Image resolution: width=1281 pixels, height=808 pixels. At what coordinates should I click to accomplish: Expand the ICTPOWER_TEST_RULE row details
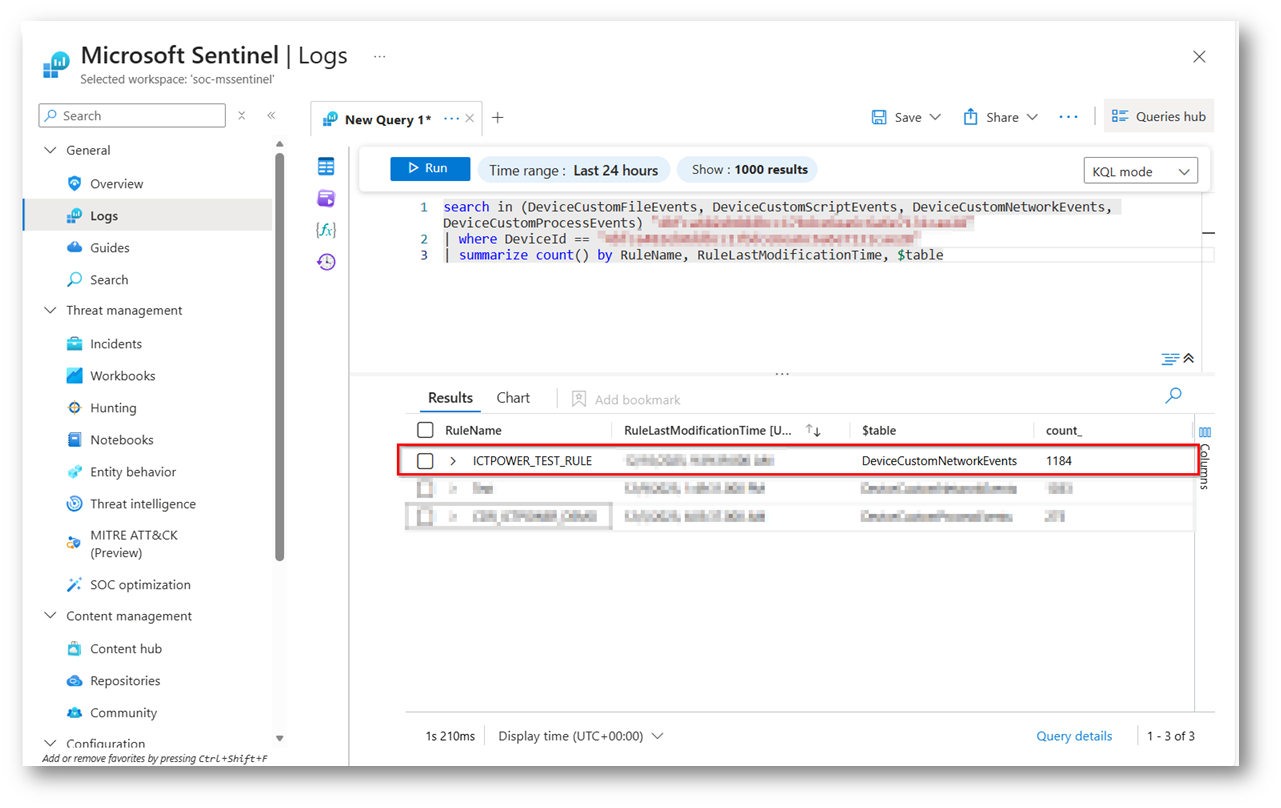[x=453, y=461]
